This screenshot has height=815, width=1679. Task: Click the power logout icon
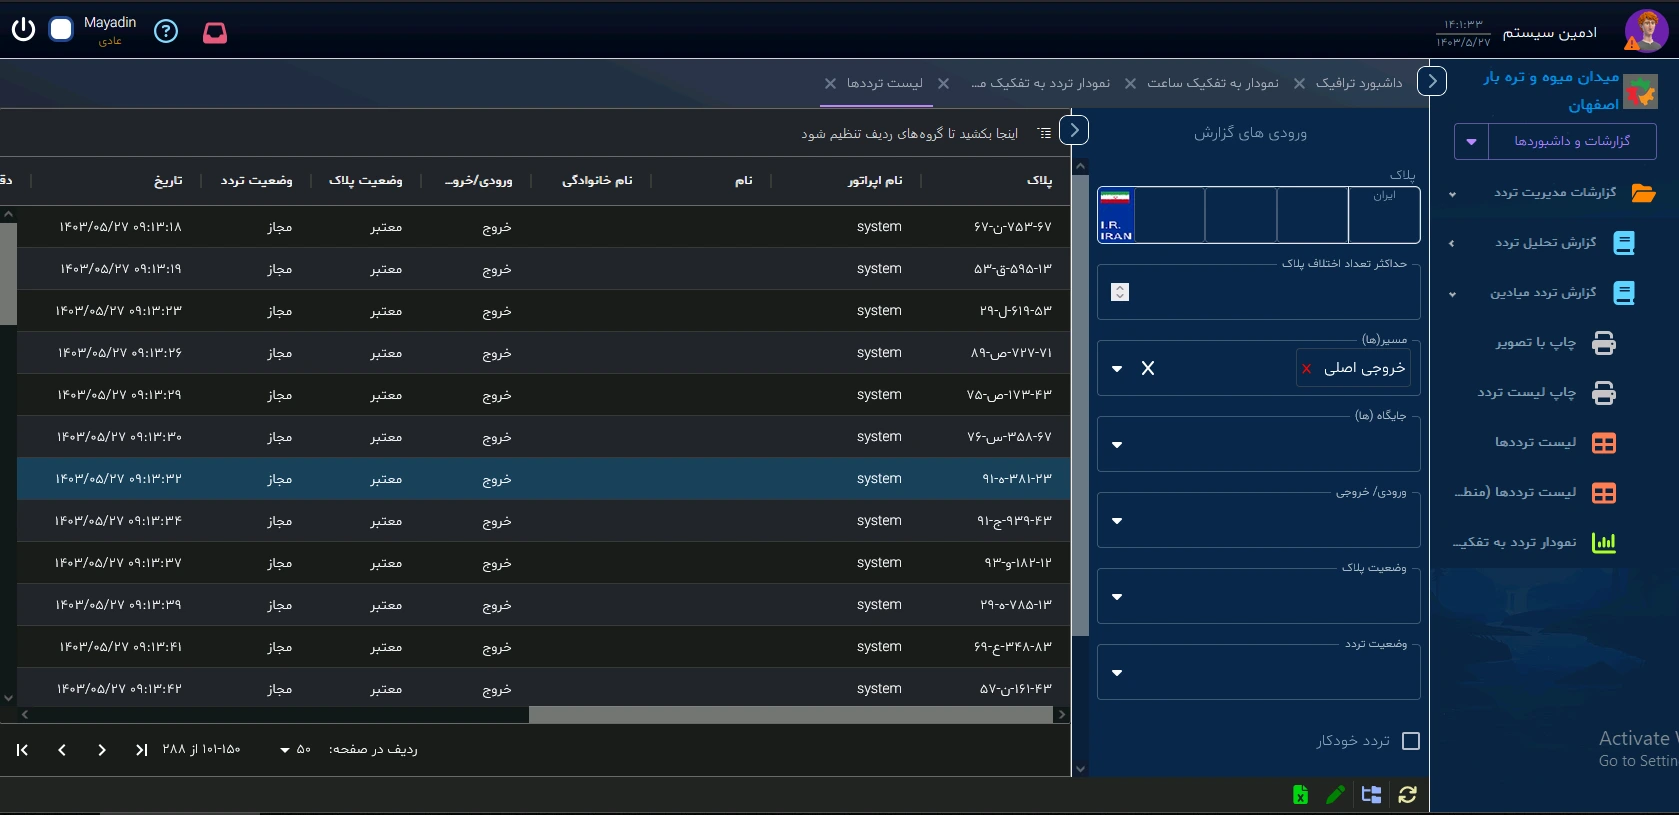pos(23,30)
